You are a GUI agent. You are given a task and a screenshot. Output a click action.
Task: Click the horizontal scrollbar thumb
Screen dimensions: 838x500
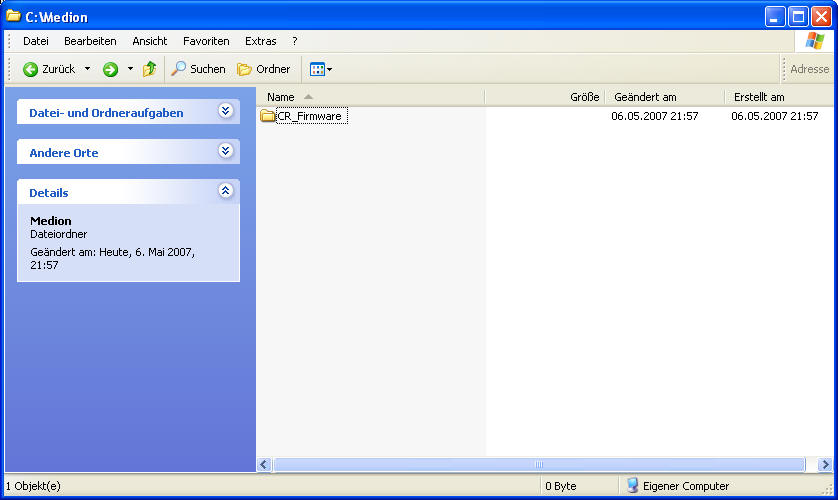(x=539, y=465)
